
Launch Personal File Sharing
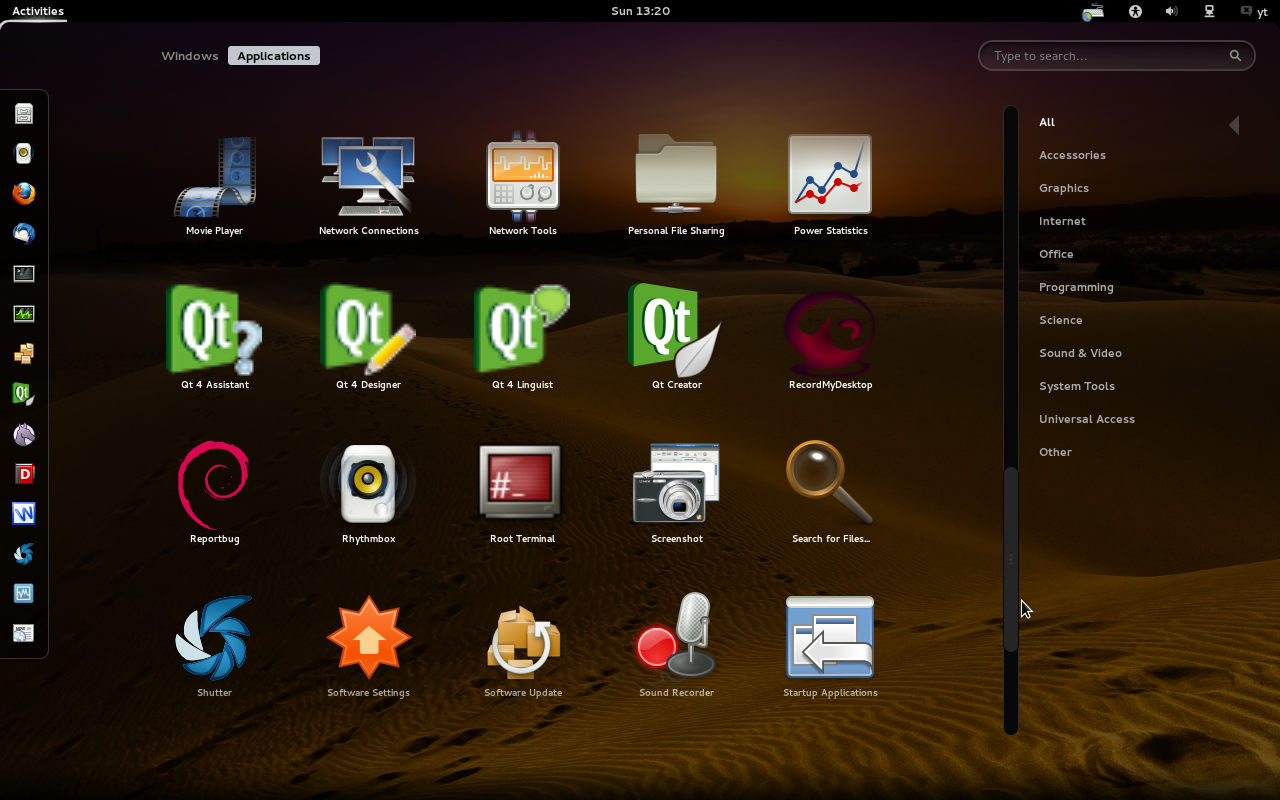coord(676,175)
